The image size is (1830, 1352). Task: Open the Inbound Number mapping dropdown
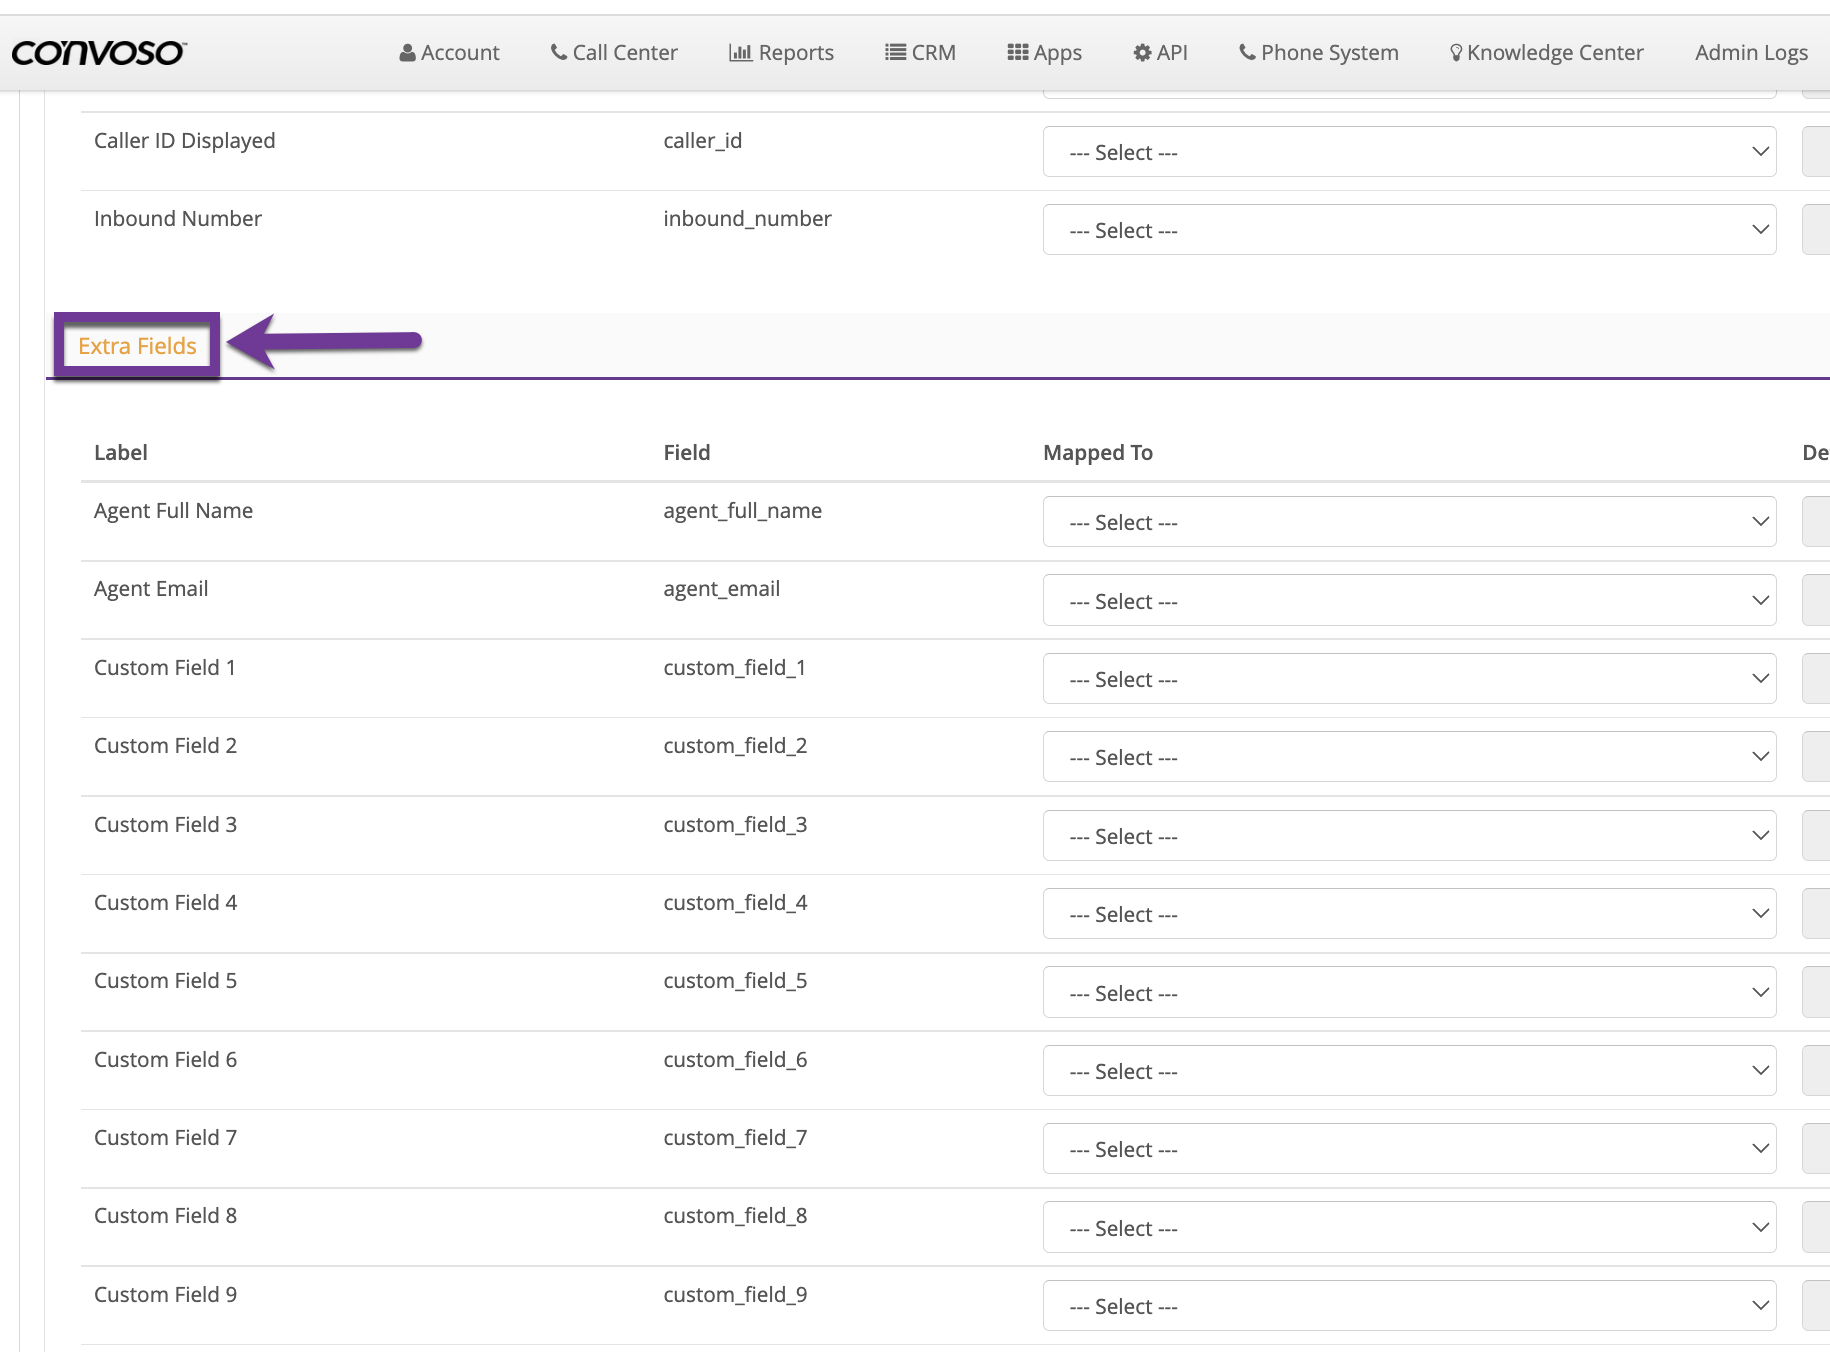coord(1408,230)
